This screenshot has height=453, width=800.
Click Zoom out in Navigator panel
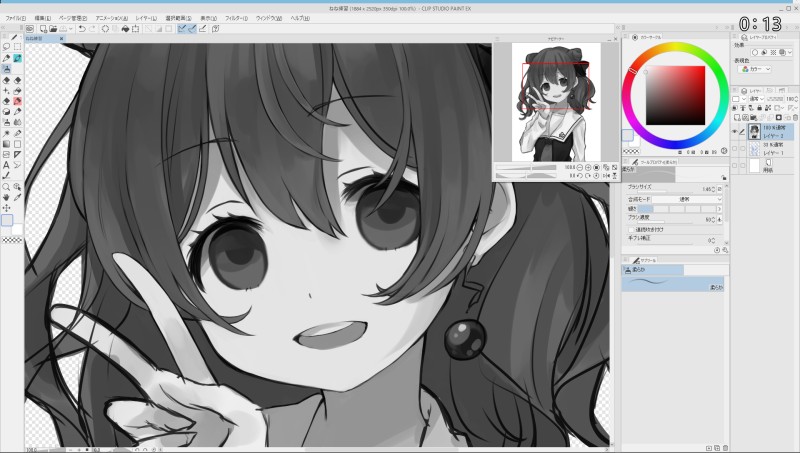pyautogui.click(x=580, y=167)
